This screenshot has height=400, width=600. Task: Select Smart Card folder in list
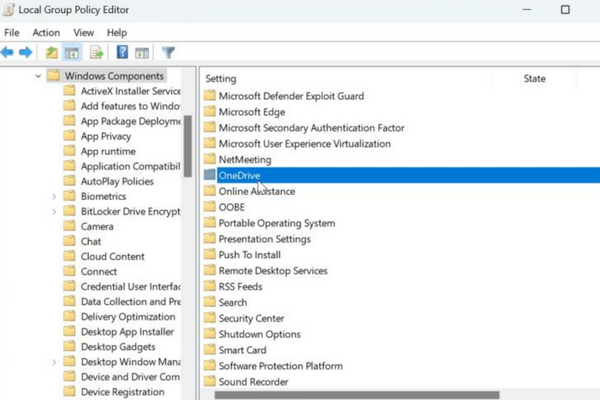pyautogui.click(x=242, y=350)
